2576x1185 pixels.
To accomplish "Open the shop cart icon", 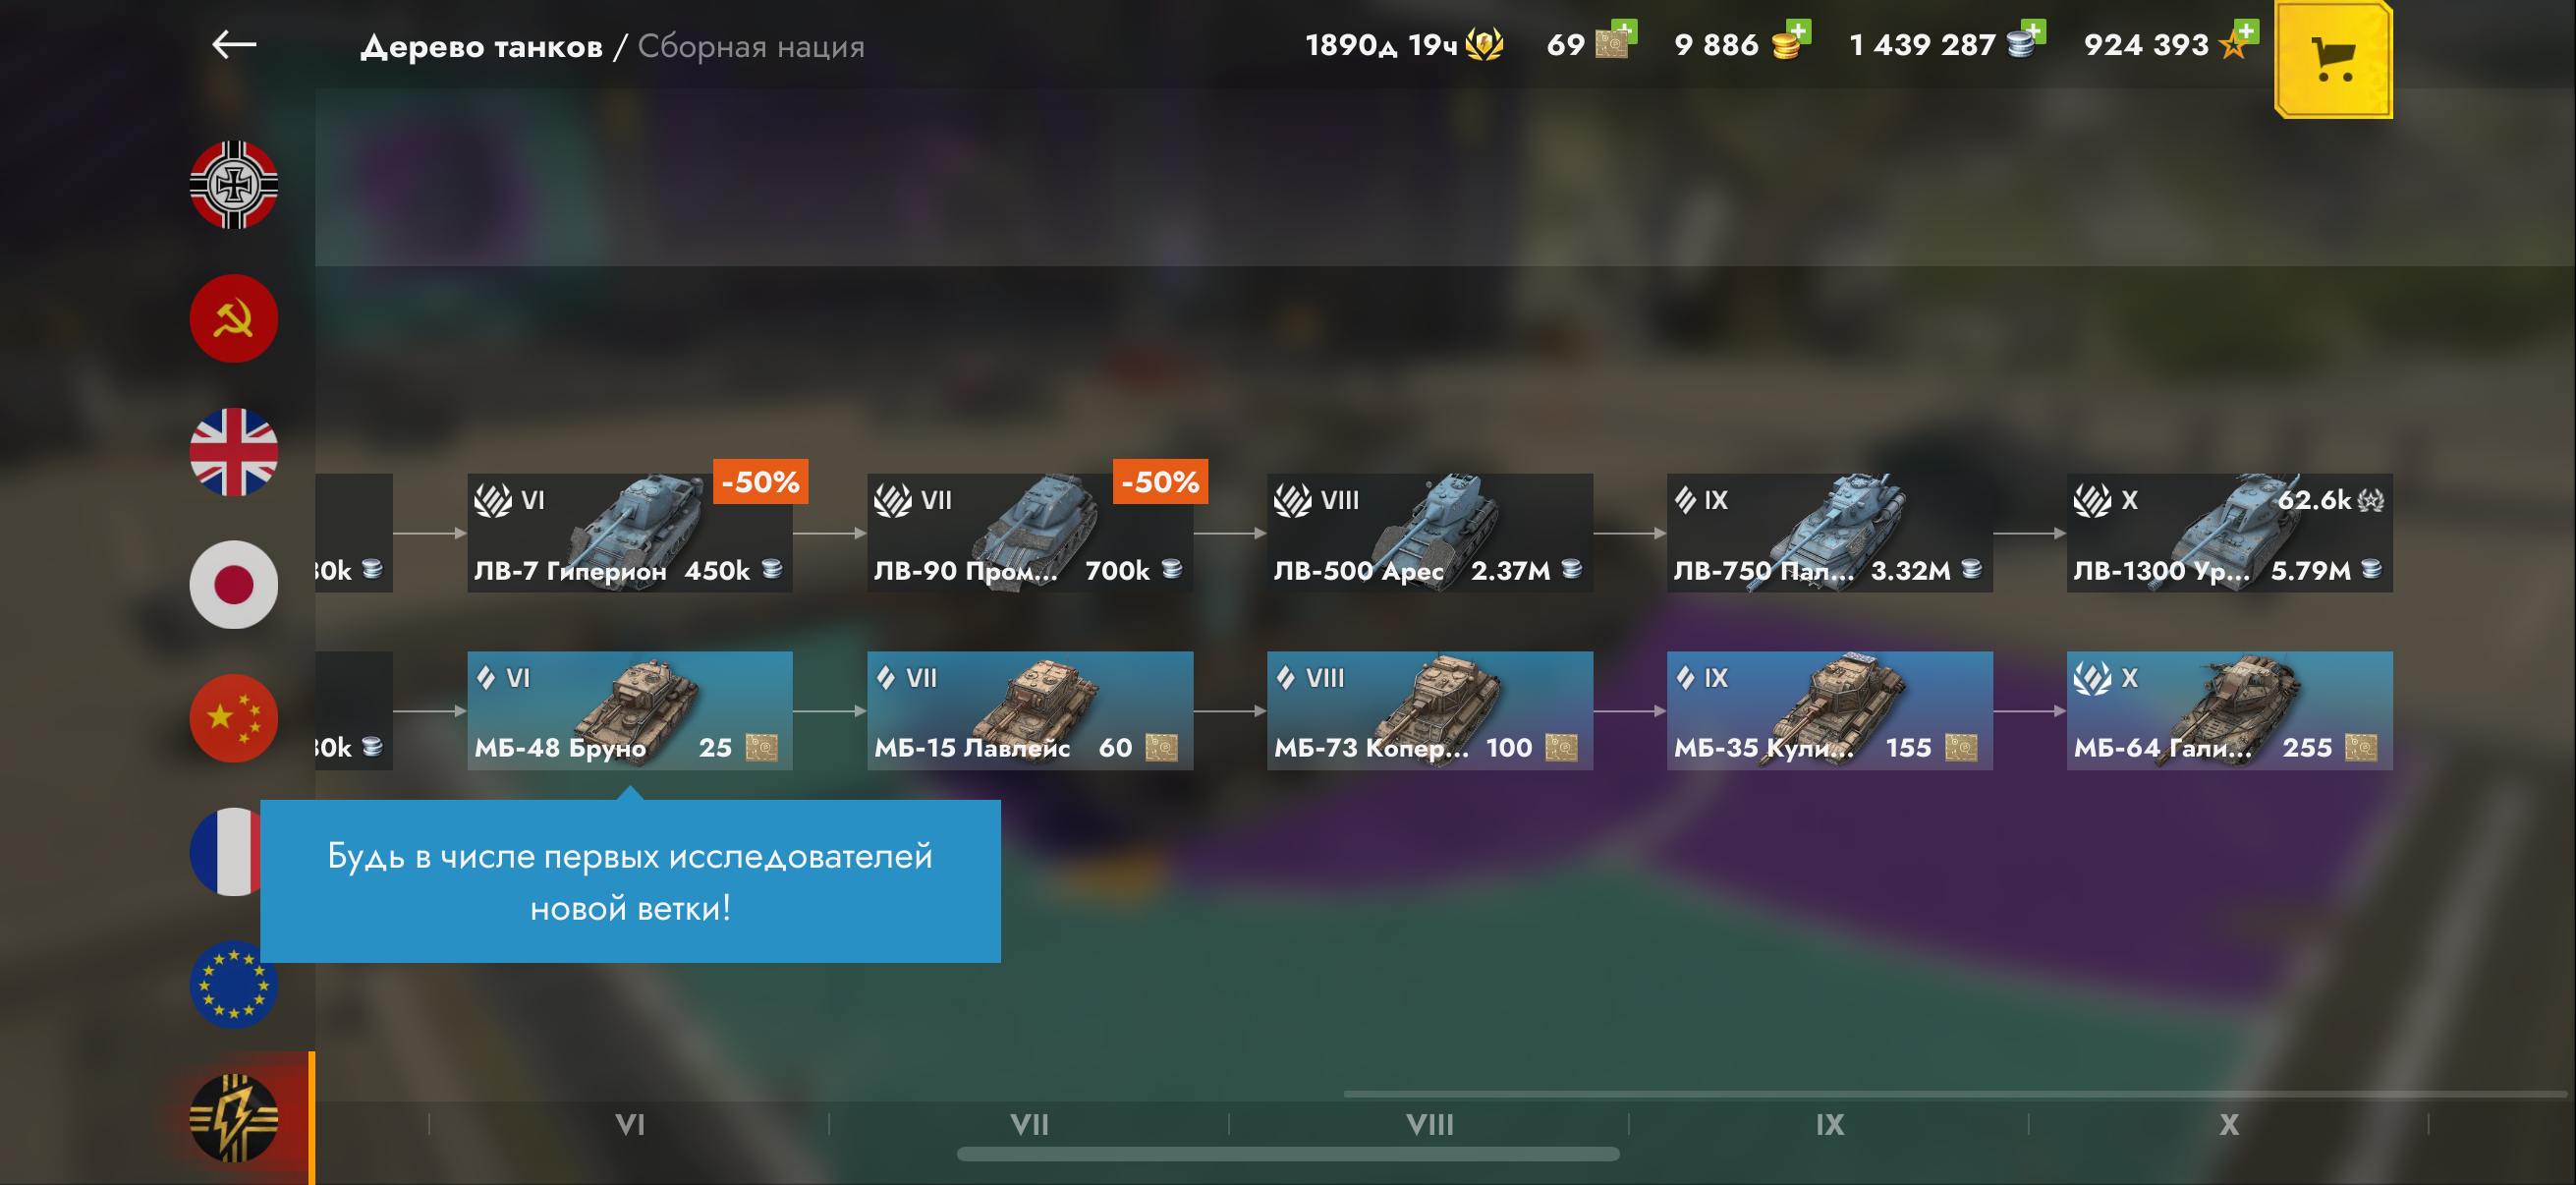I will pos(2333,60).
